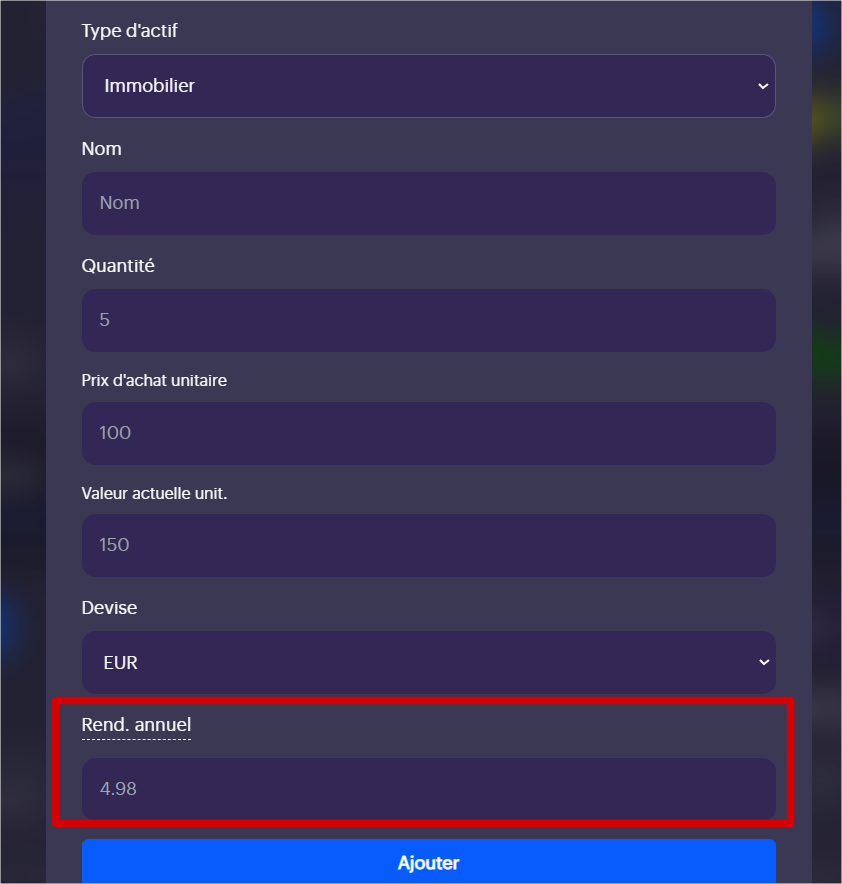Submit the form with the Ajouter button
Viewport: 842px width, 884px height.
click(x=428, y=861)
